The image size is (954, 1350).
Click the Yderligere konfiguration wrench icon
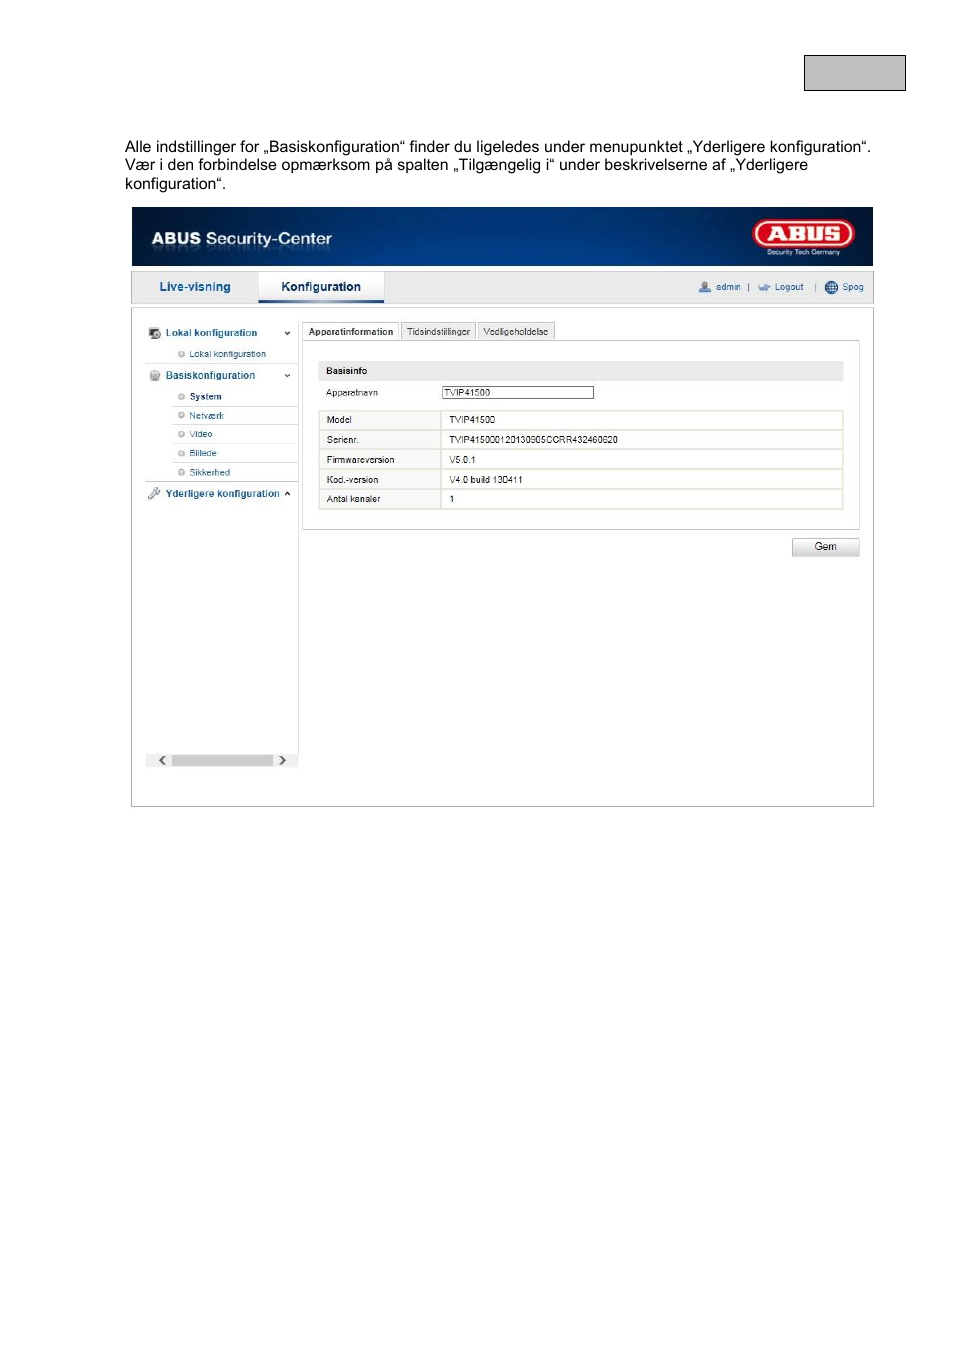(x=154, y=493)
